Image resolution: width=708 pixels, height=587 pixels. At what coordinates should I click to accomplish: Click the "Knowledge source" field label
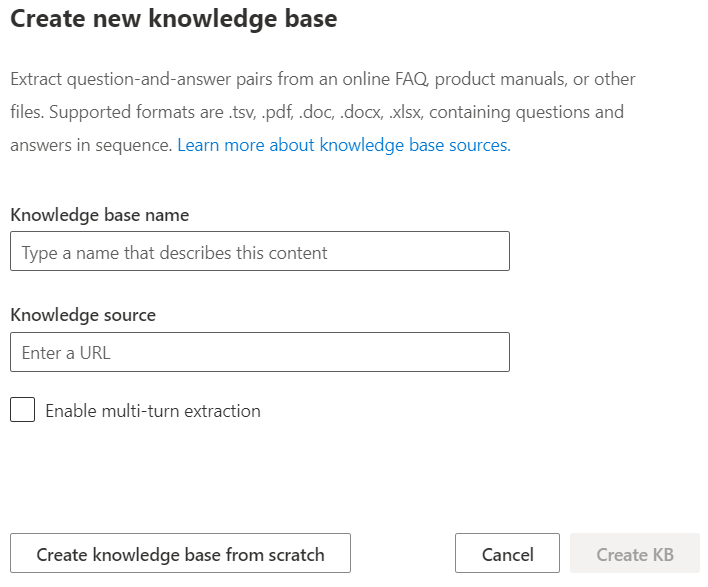tap(83, 315)
